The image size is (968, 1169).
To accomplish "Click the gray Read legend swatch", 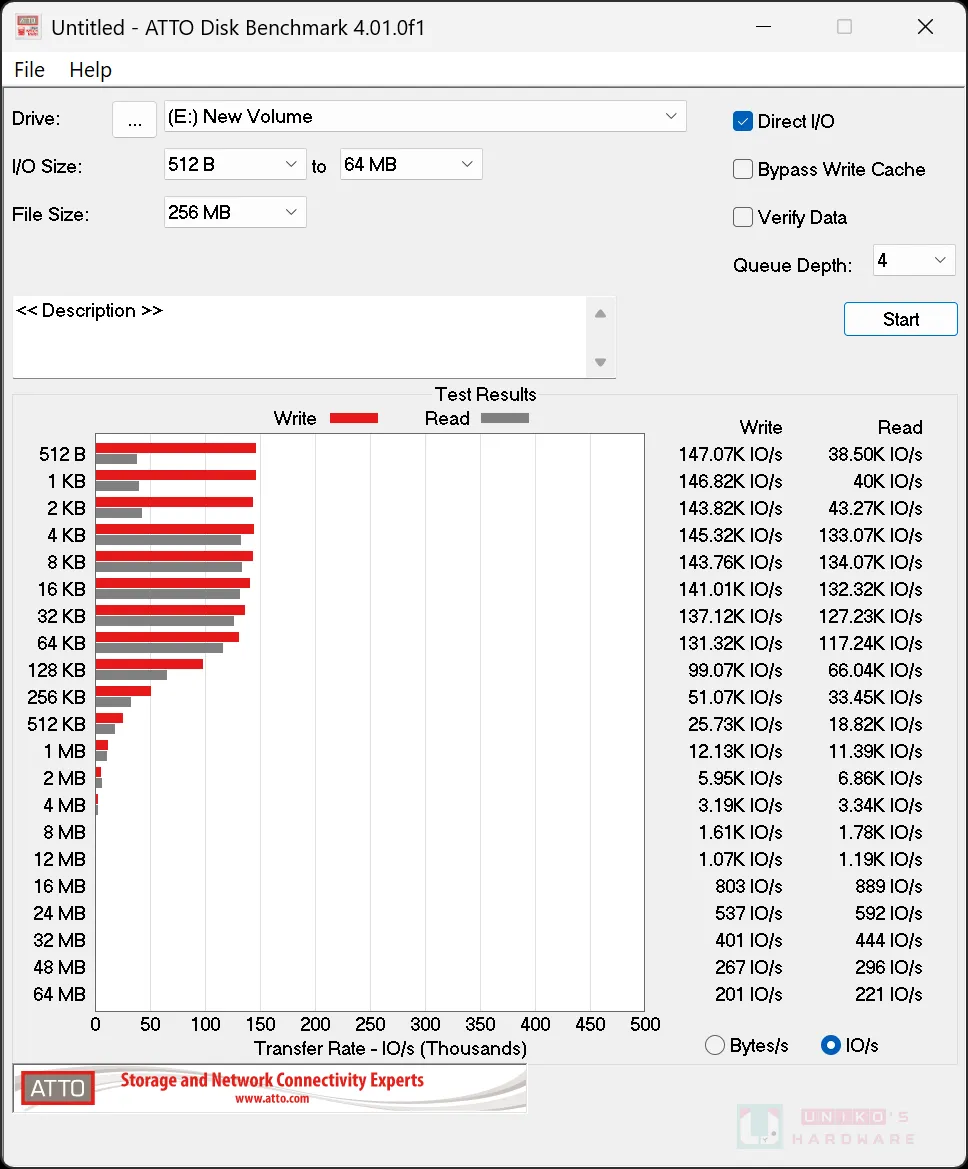I will [505, 418].
